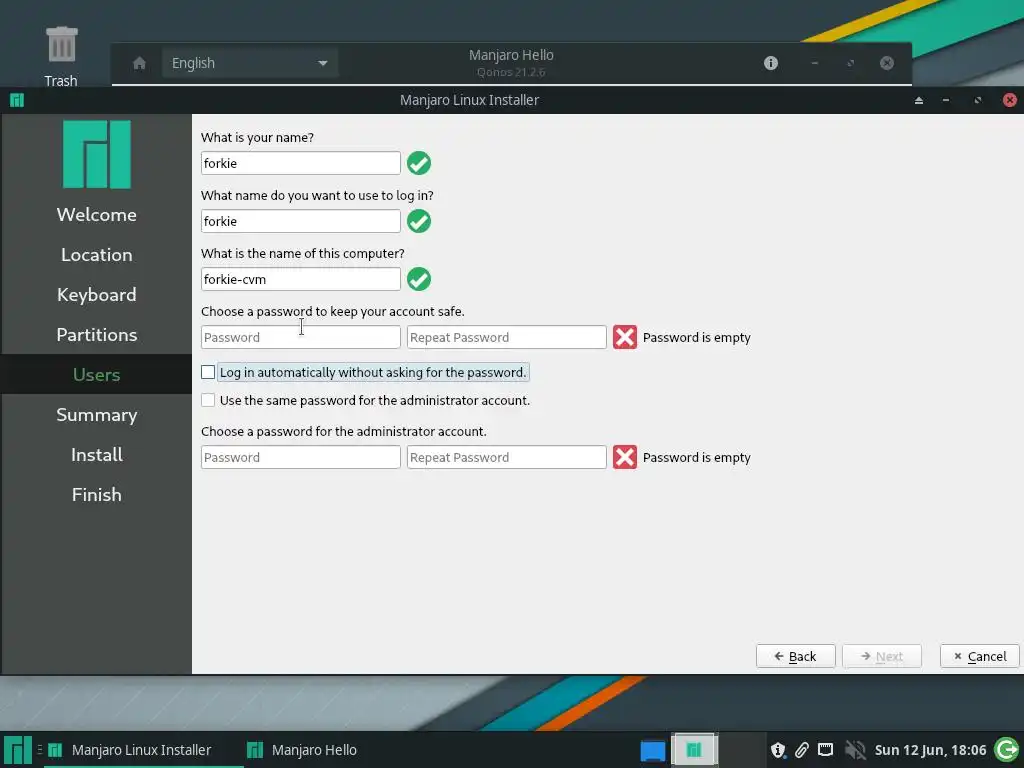Click the green Manjaro tray icon in taskbar
The image size is (1024, 768).
coord(694,750)
